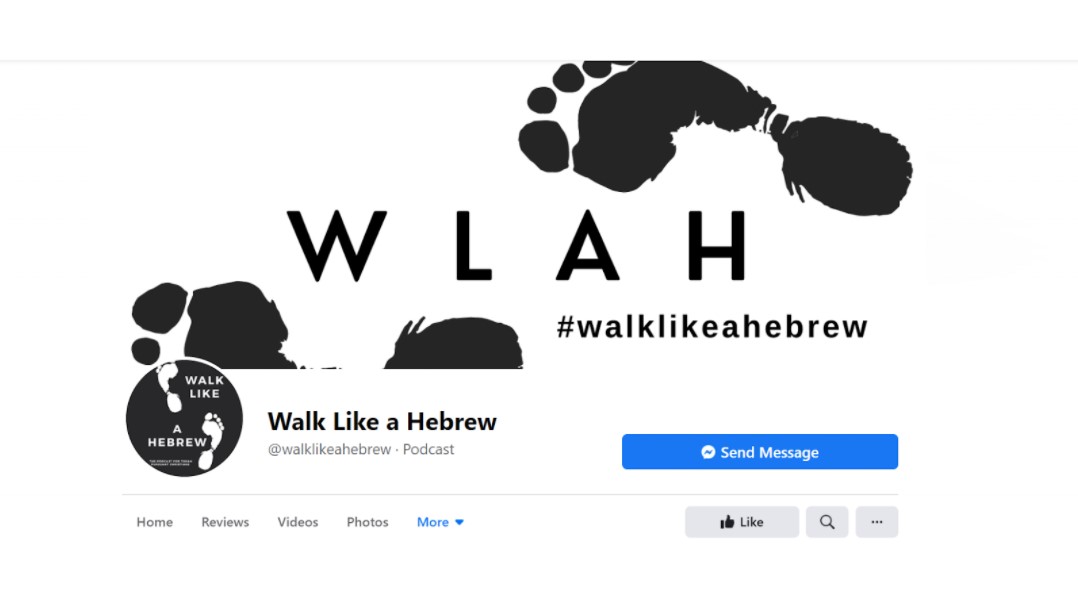Click the #walklikeahebrew hashtag on cover

click(x=712, y=326)
